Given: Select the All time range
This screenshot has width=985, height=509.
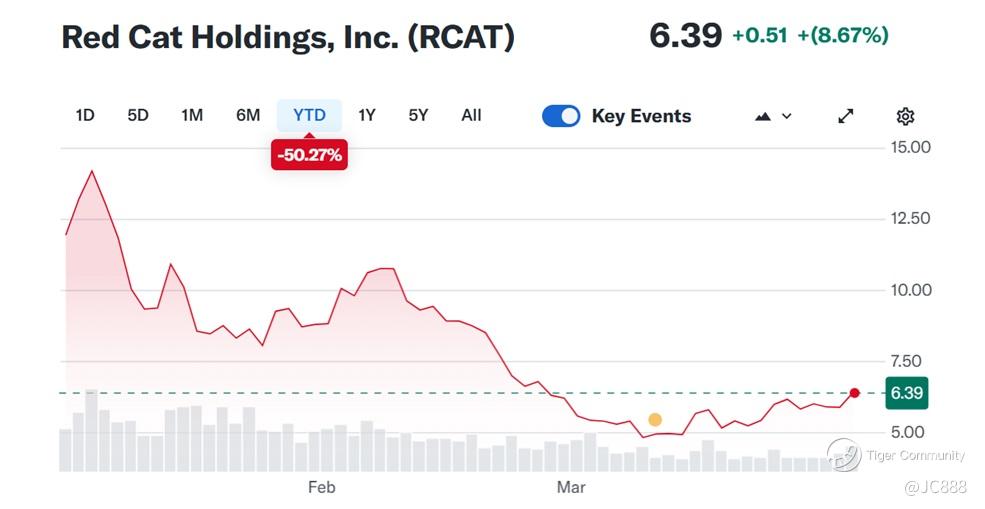Looking at the screenshot, I should coord(471,115).
